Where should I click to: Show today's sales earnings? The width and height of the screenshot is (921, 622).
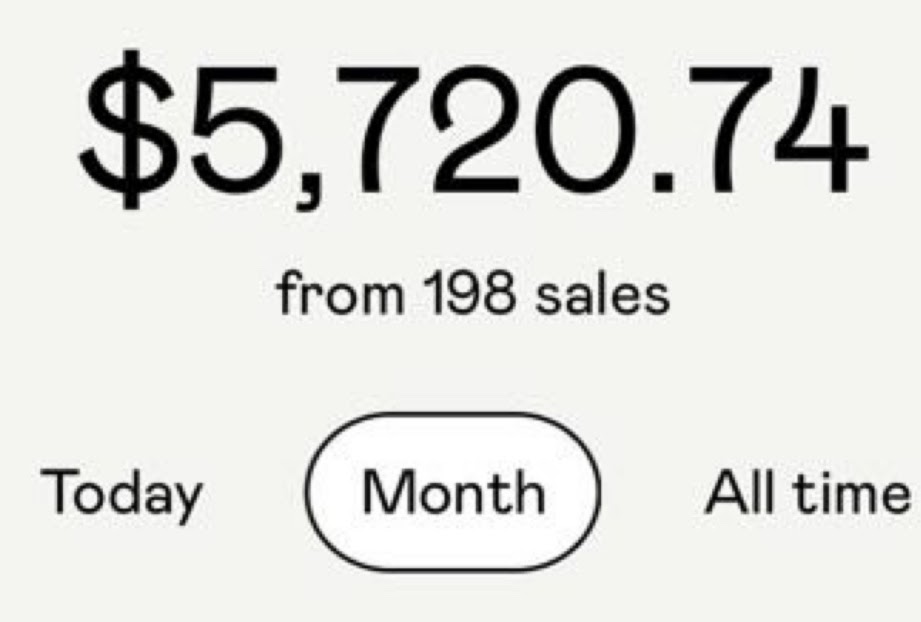(121, 494)
